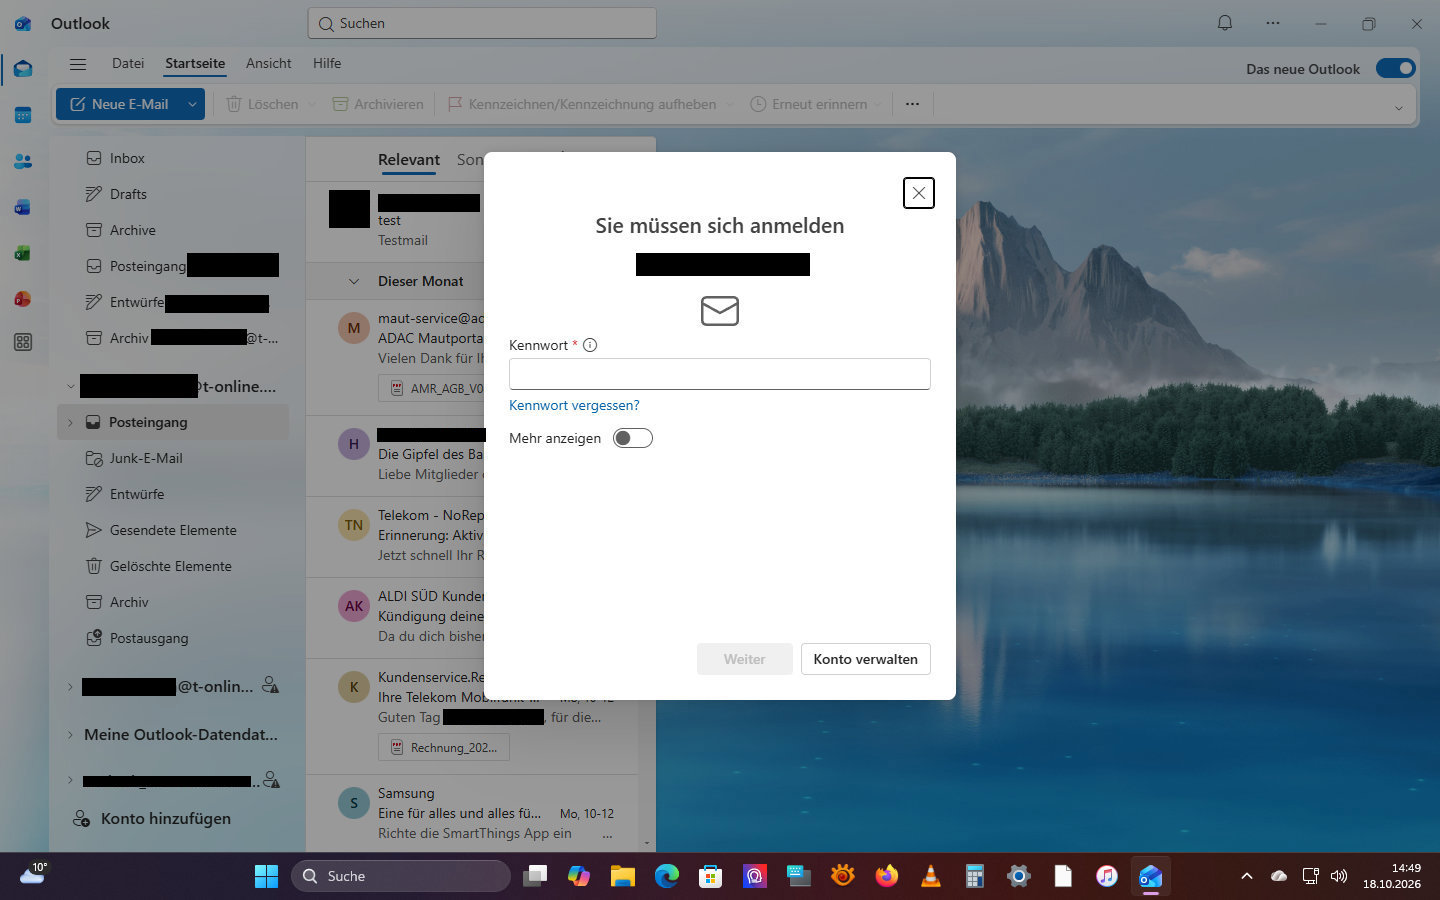Screen dimensions: 1440x900
Task: Open the Rechnung_202... attachment chip
Action: coord(444,747)
